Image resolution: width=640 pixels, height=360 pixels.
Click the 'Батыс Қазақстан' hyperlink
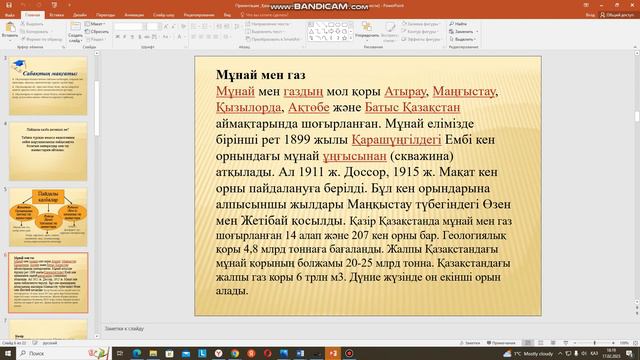(412, 107)
